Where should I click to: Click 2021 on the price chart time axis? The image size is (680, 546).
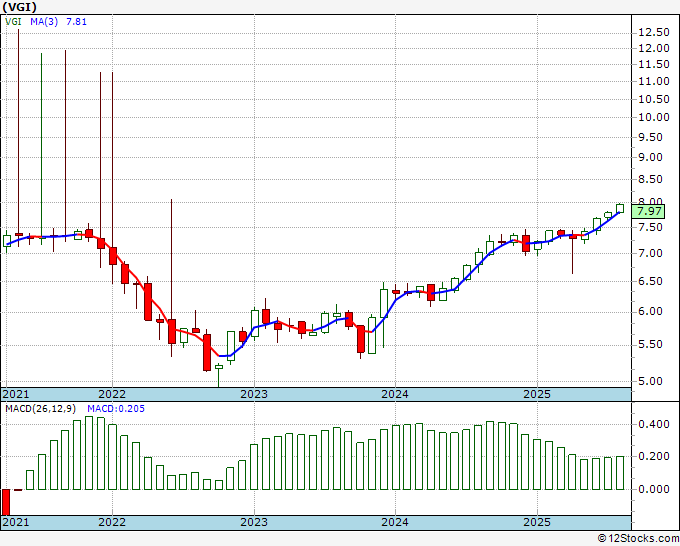pyautogui.click(x=16, y=394)
